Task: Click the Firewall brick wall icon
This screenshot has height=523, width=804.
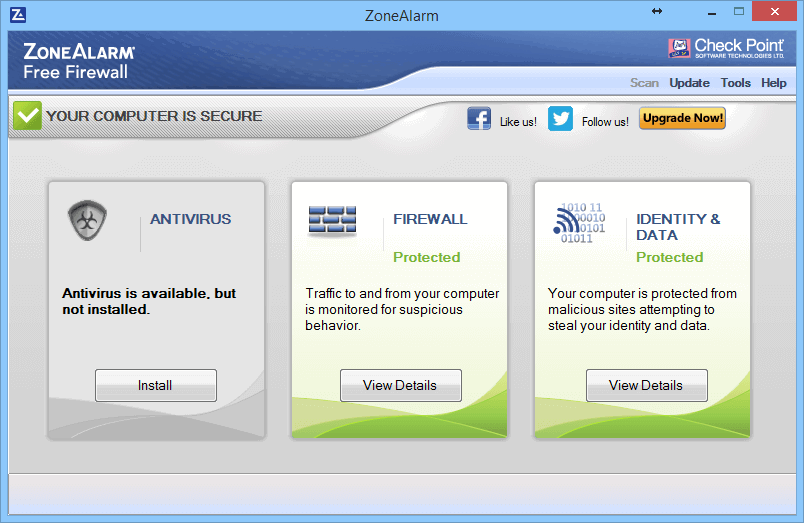Action: pyautogui.click(x=332, y=220)
